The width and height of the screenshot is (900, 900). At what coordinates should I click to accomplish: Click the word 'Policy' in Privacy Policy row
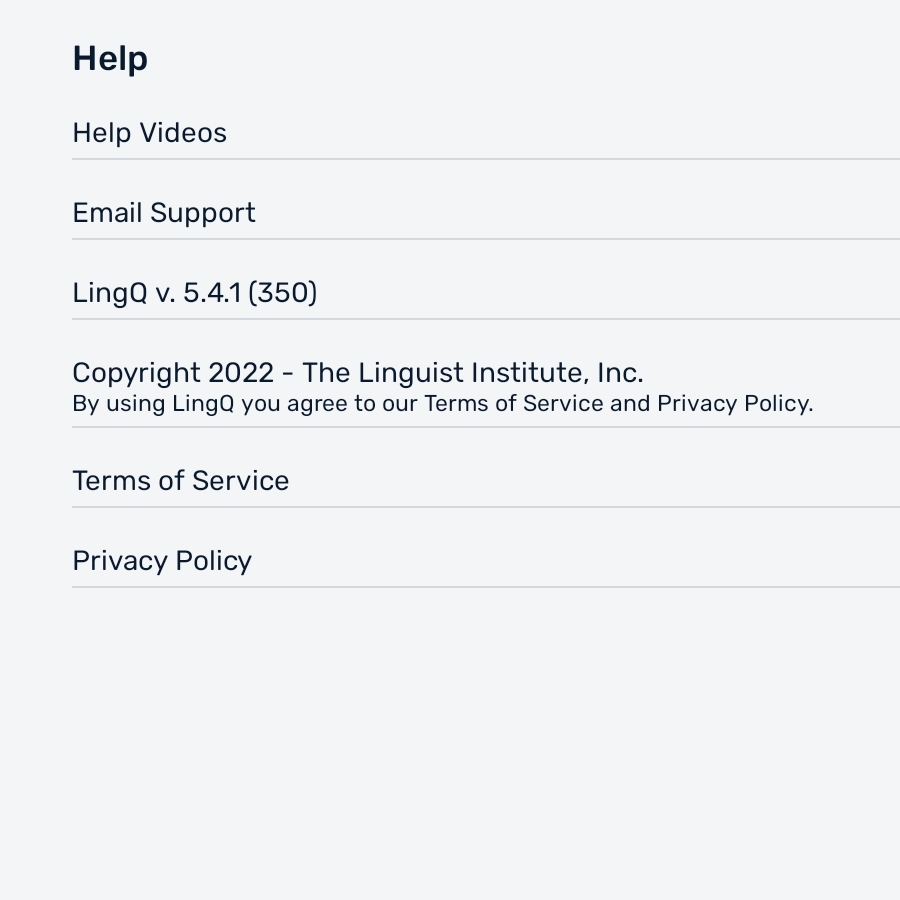[214, 561]
